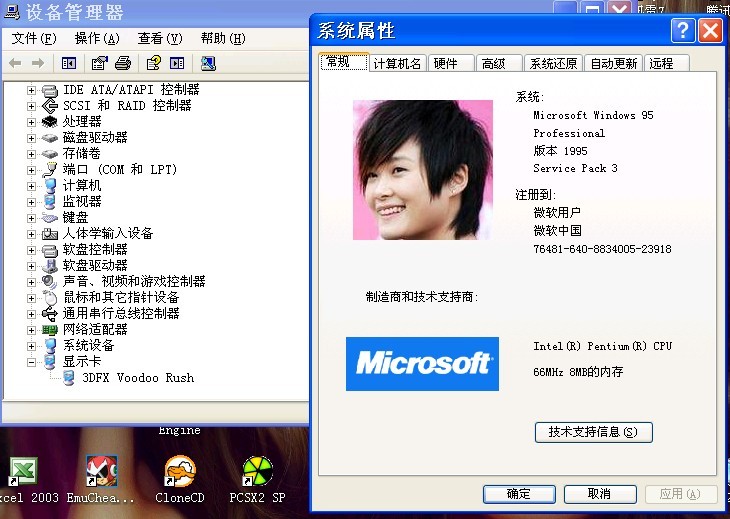Expand the SCSI 和 RAID 控制器 node
The width and height of the screenshot is (730, 519).
pos(31,106)
